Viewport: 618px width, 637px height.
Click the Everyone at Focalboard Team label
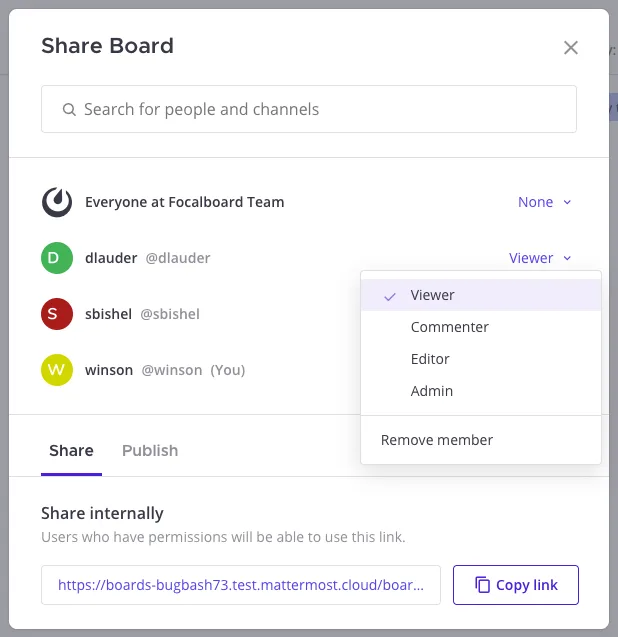184,202
